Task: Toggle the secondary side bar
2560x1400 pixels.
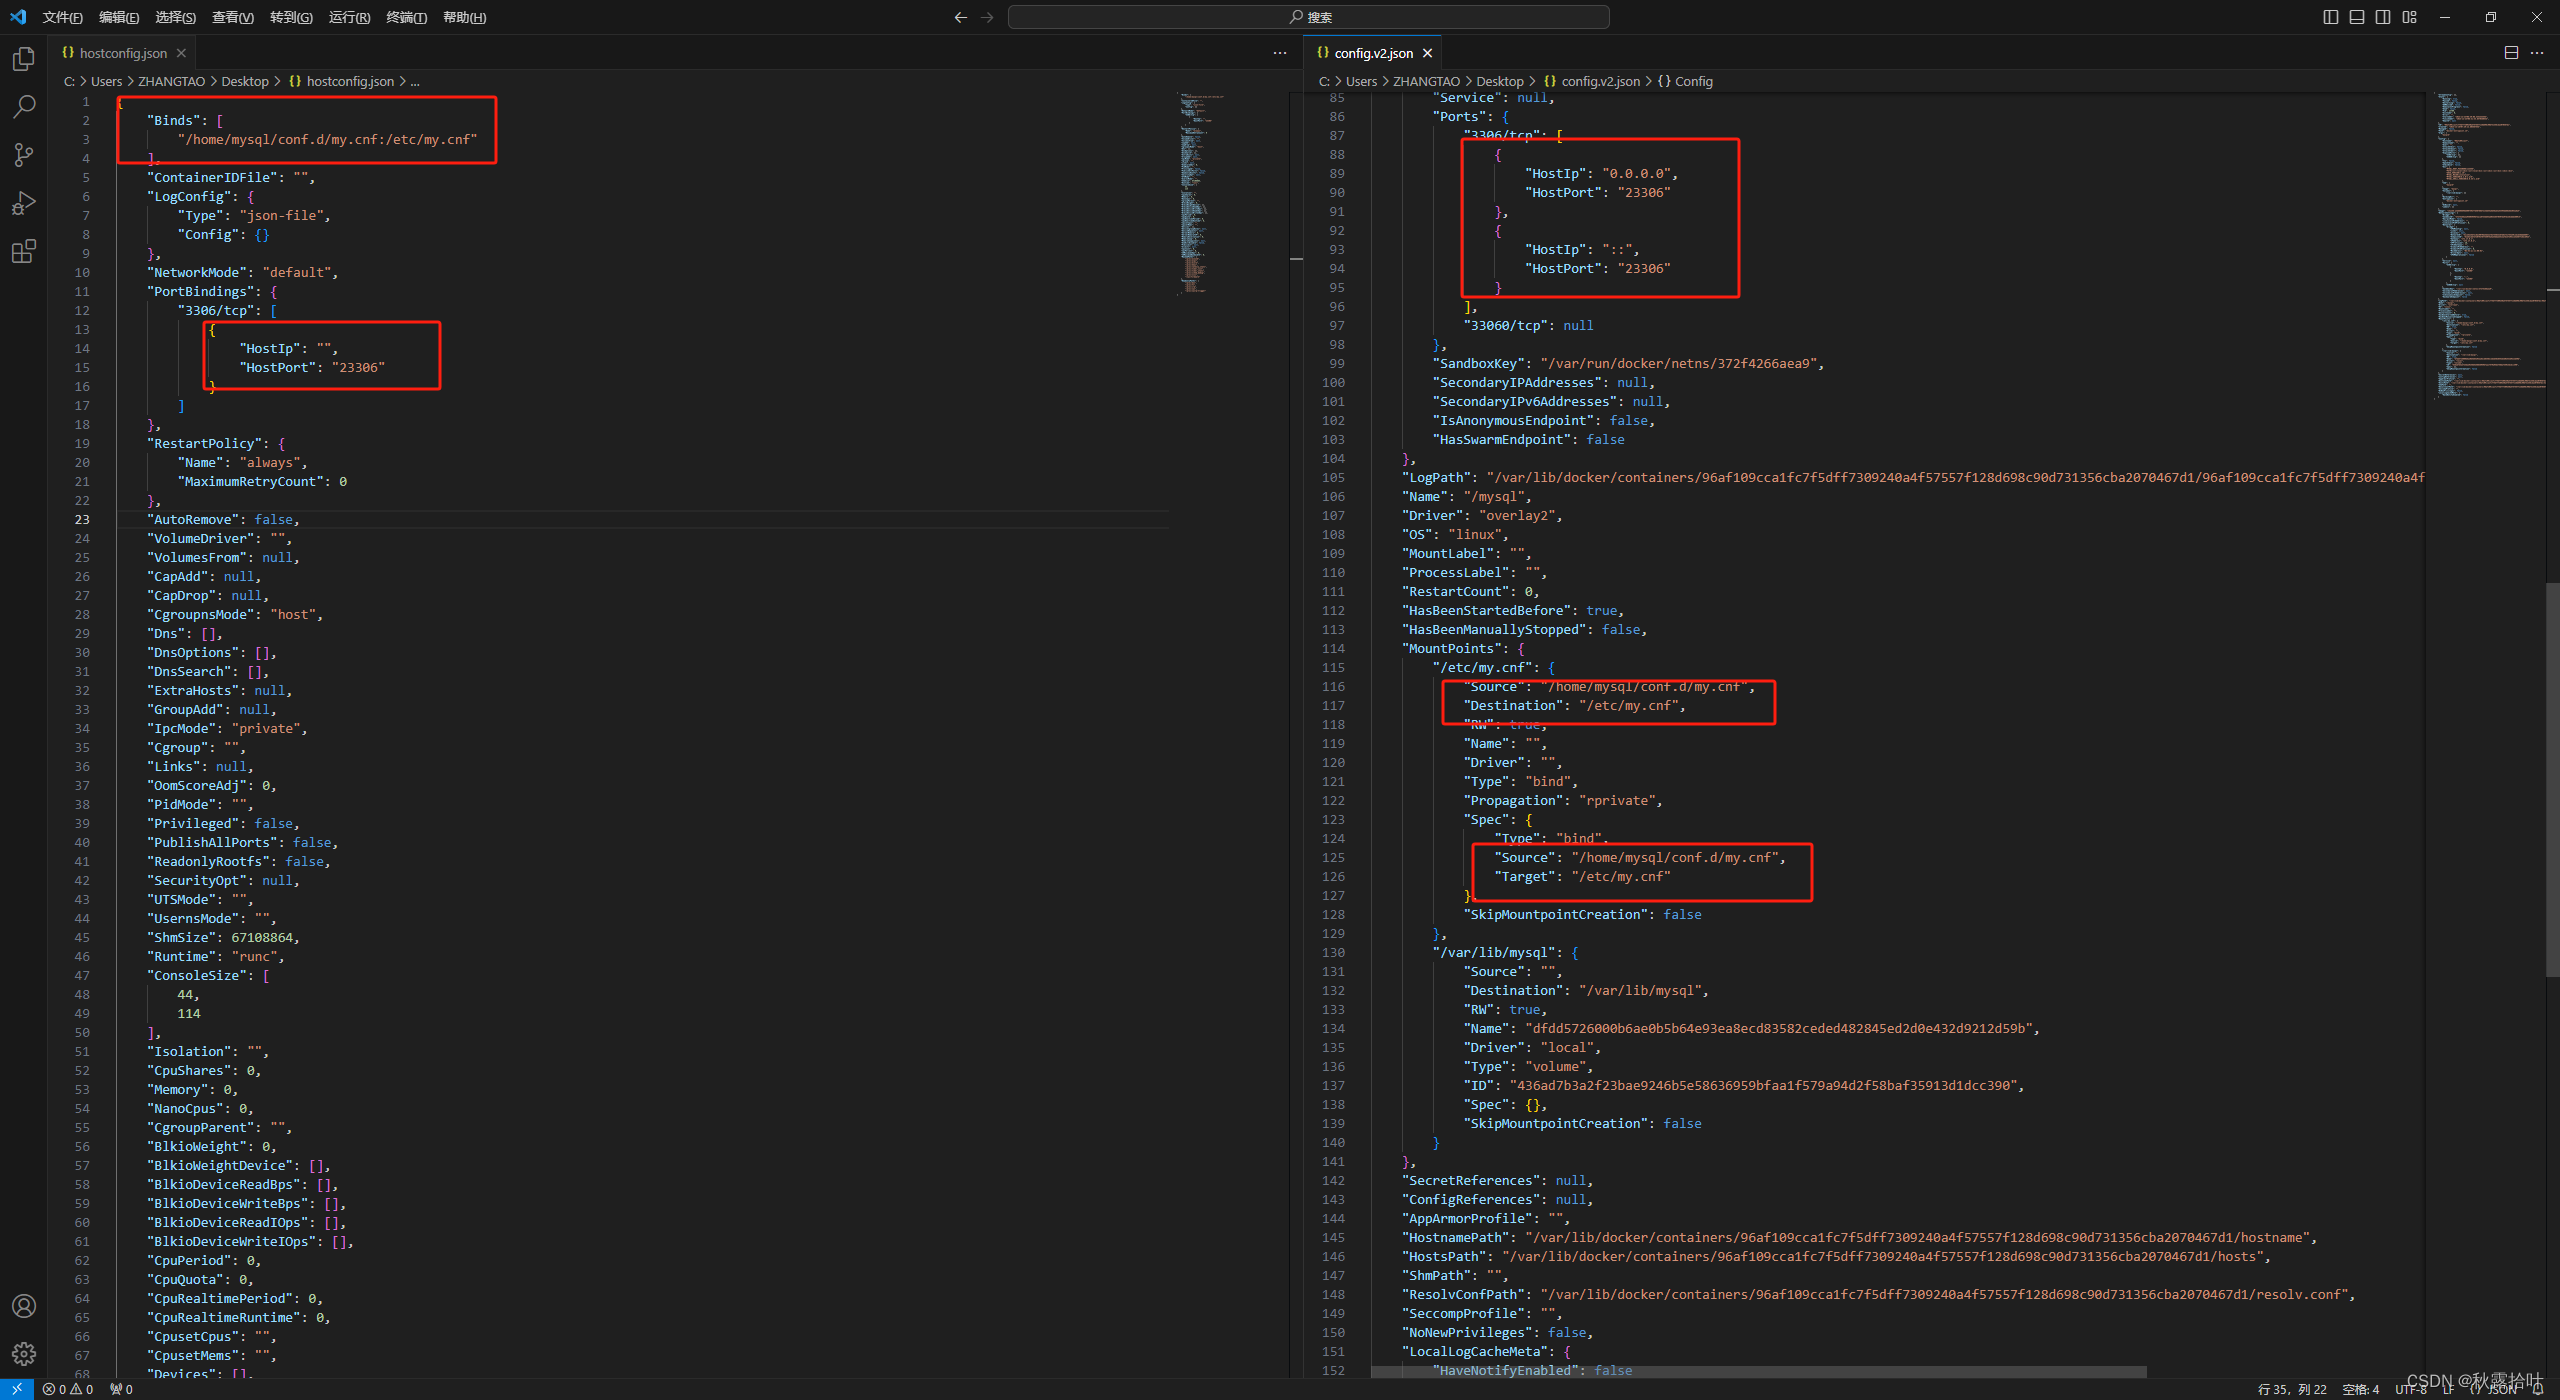Action: coord(2383,17)
